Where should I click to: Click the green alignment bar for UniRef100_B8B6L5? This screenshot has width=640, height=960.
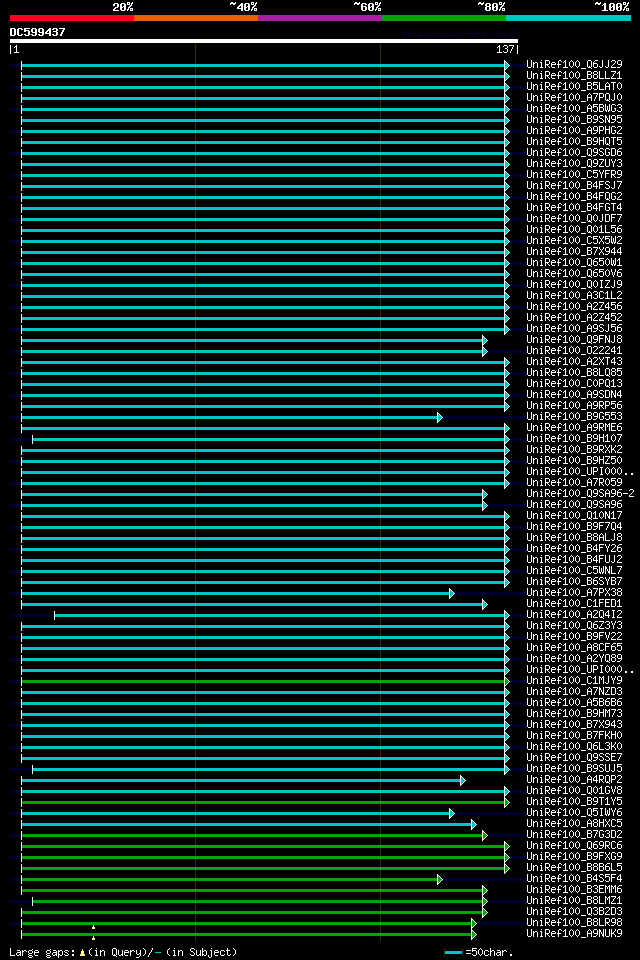pyautogui.click(x=263, y=868)
